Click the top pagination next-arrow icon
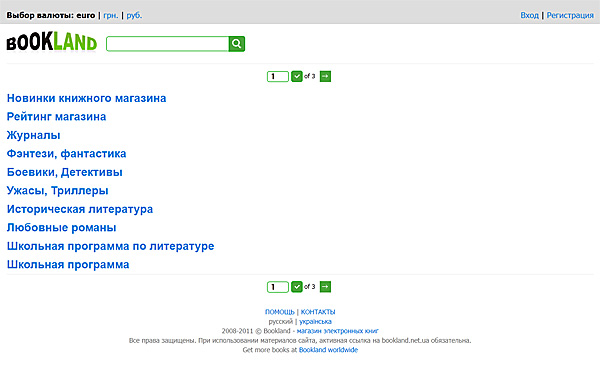This screenshot has width=600, height=375. coord(325,76)
